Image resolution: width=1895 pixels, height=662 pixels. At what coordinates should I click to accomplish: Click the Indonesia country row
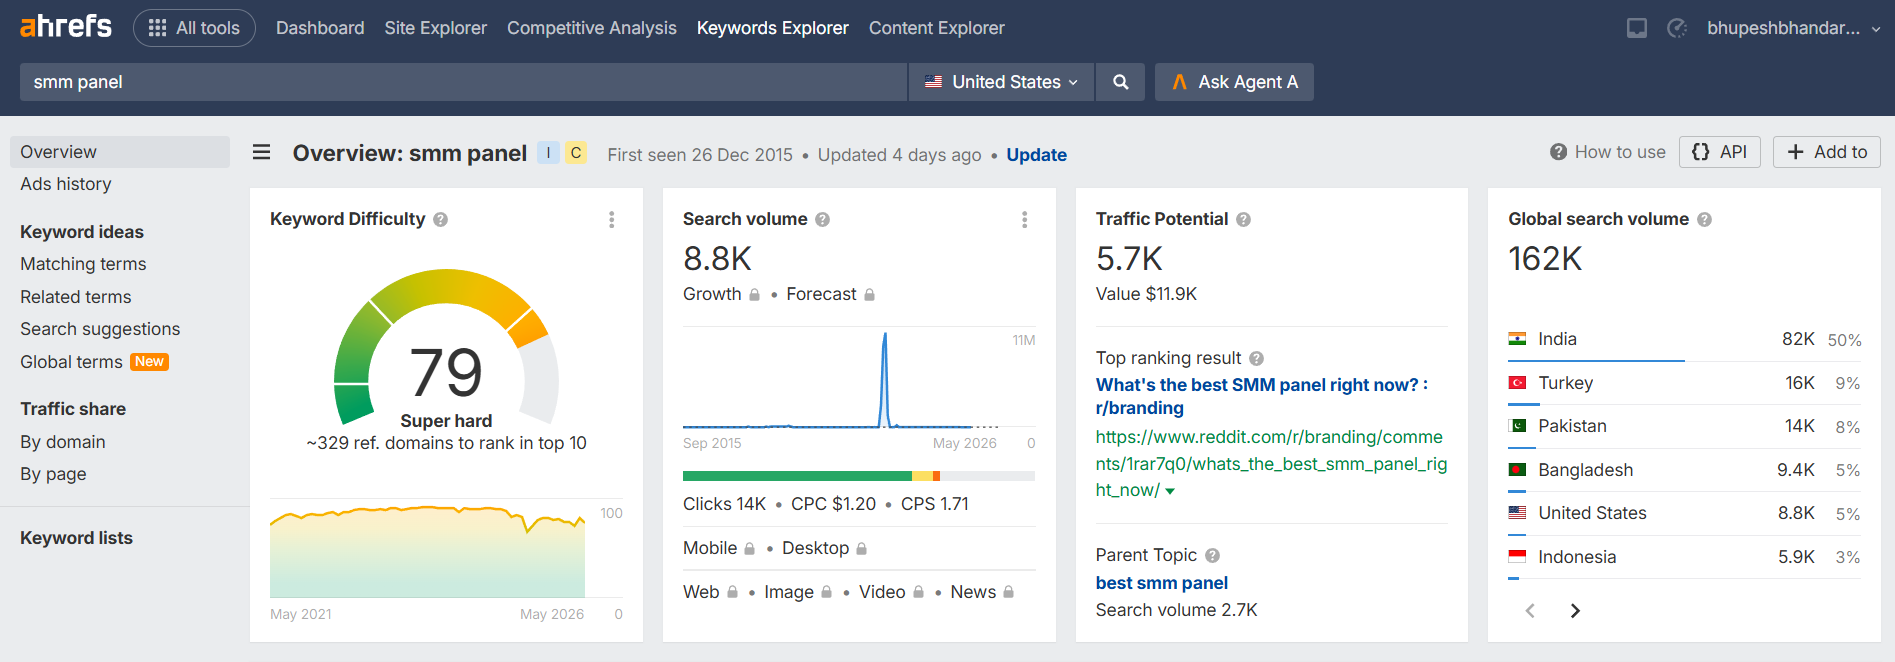[1684, 557]
